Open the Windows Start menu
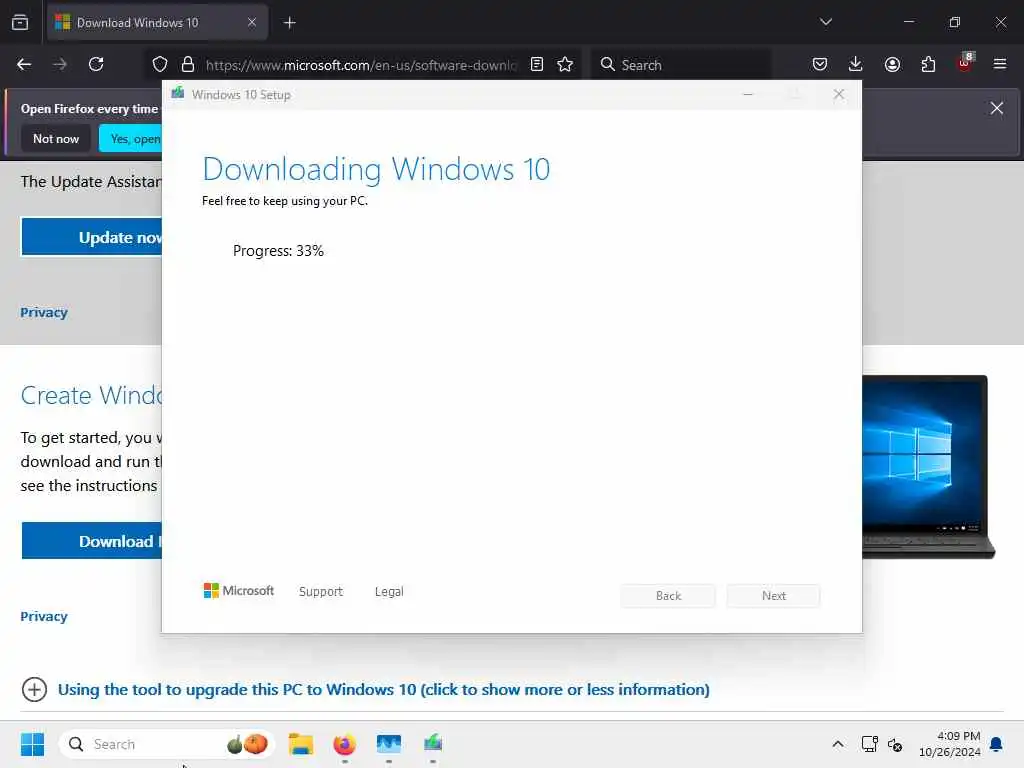 pos(32,744)
